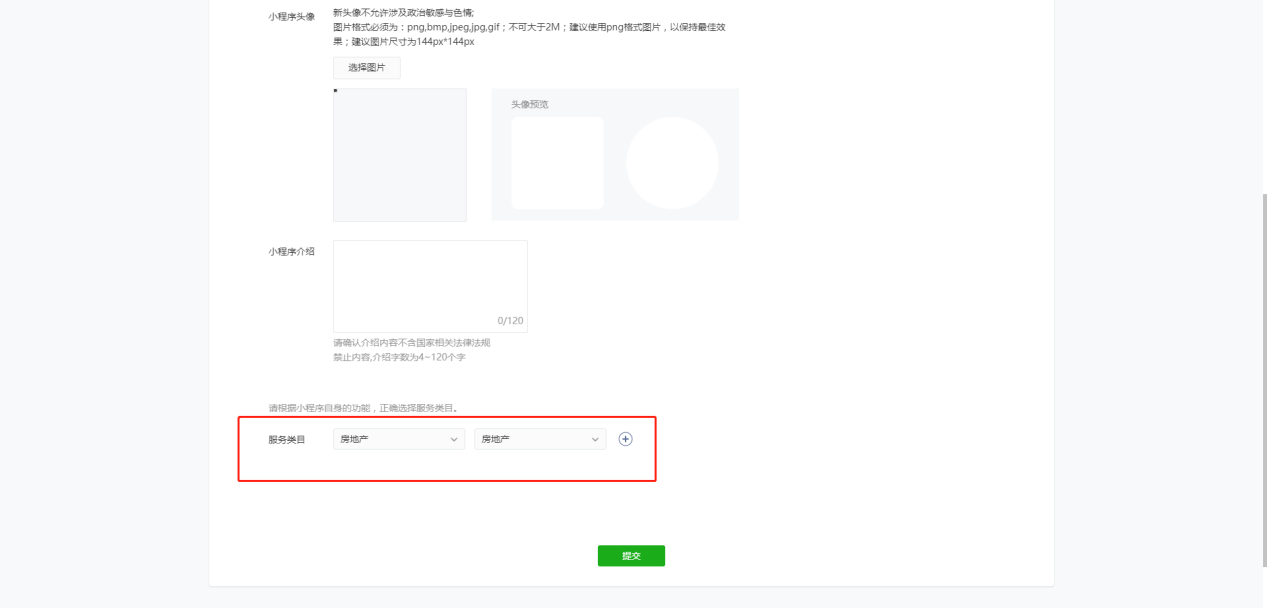Click the plus icon to add service category
The width and height of the screenshot is (1267, 608).
(x=626, y=439)
